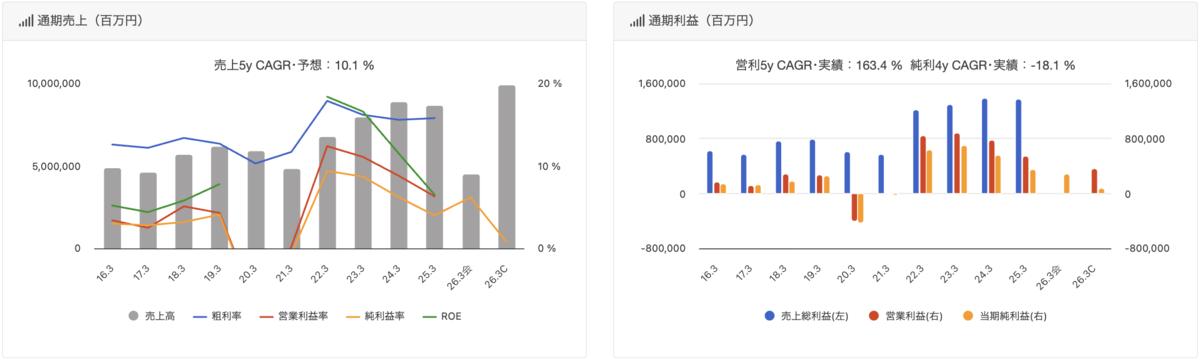Click the 22.3 red operating profit bar
This screenshot has height=362, width=1200.
(923, 165)
